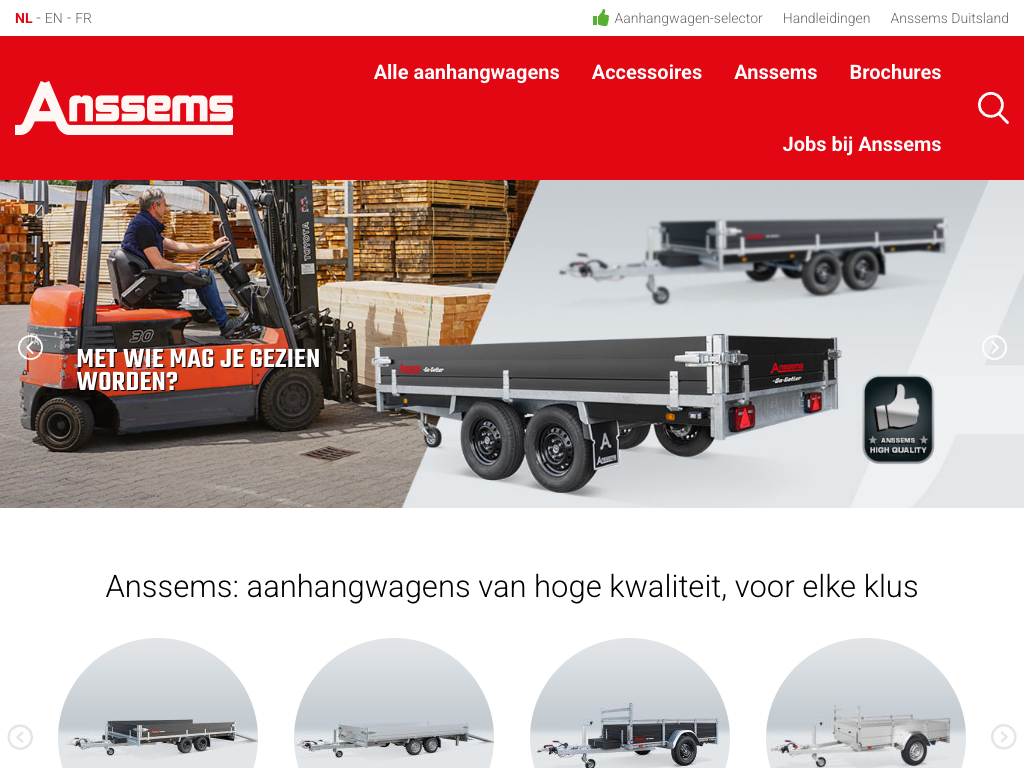
Task: Open the search magnifier icon
Action: pos(993,108)
